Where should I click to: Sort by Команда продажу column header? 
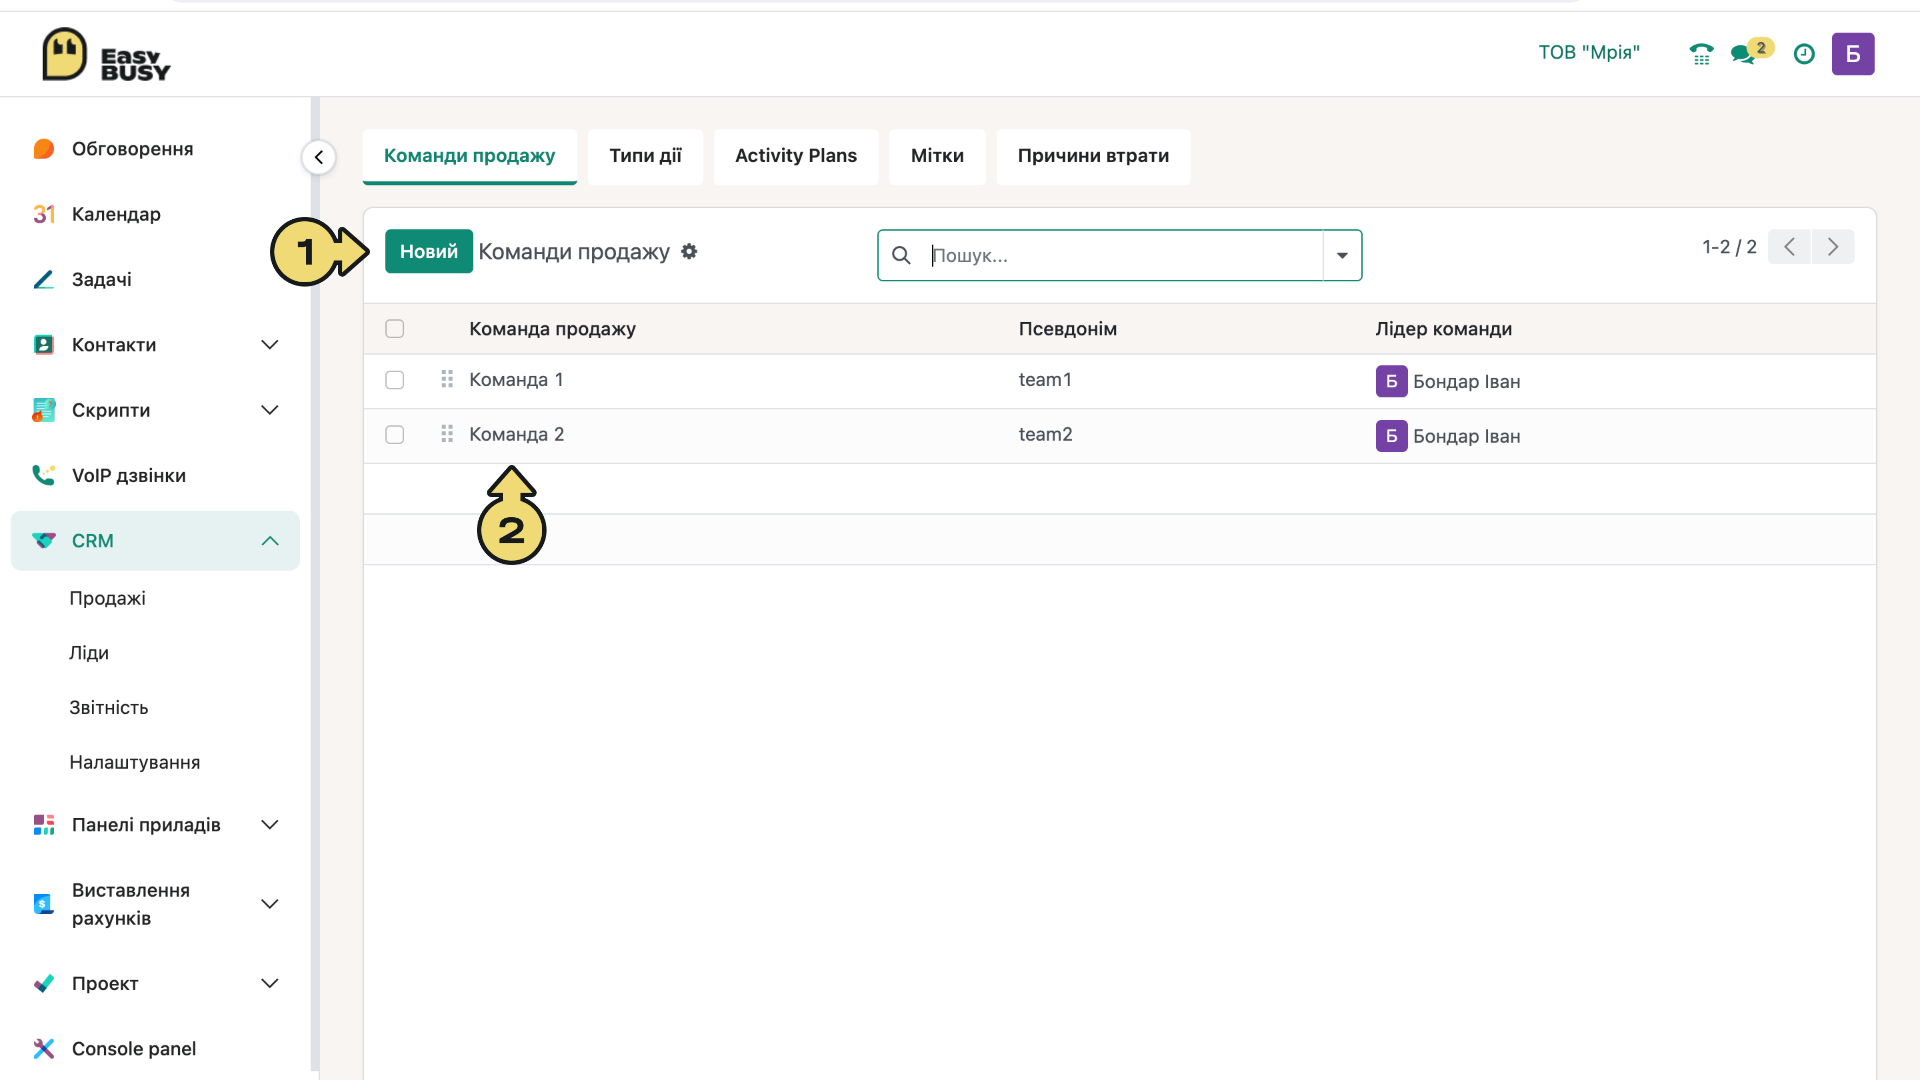(552, 329)
